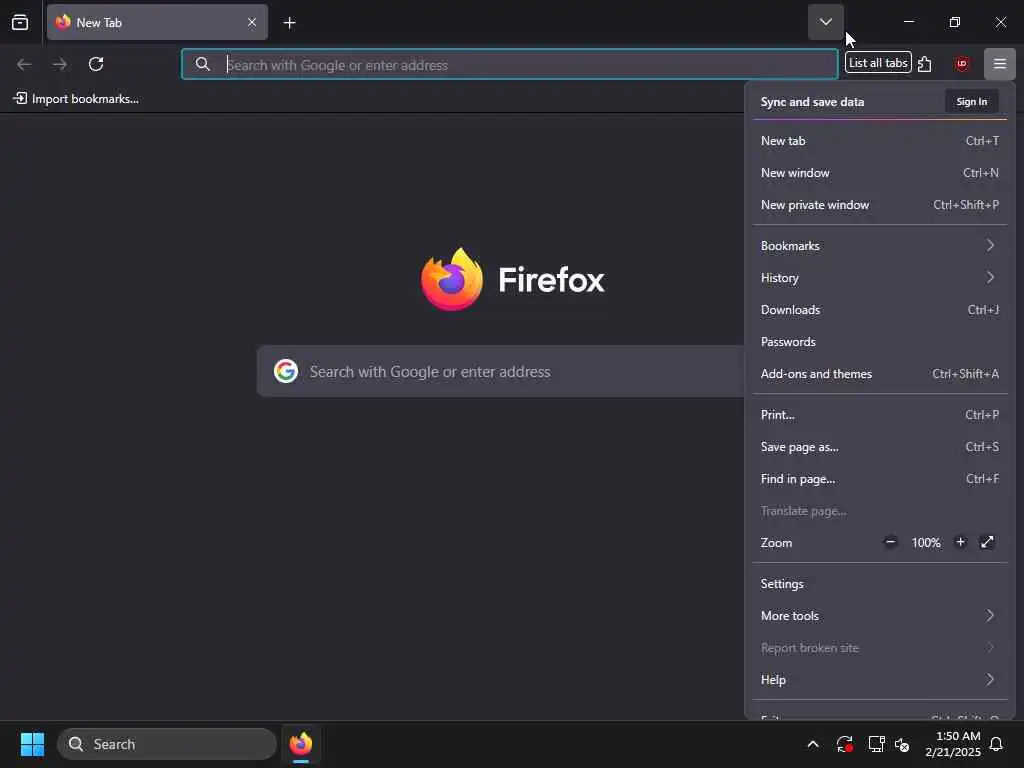
Task: Open Add-ons and themes
Action: 880,374
